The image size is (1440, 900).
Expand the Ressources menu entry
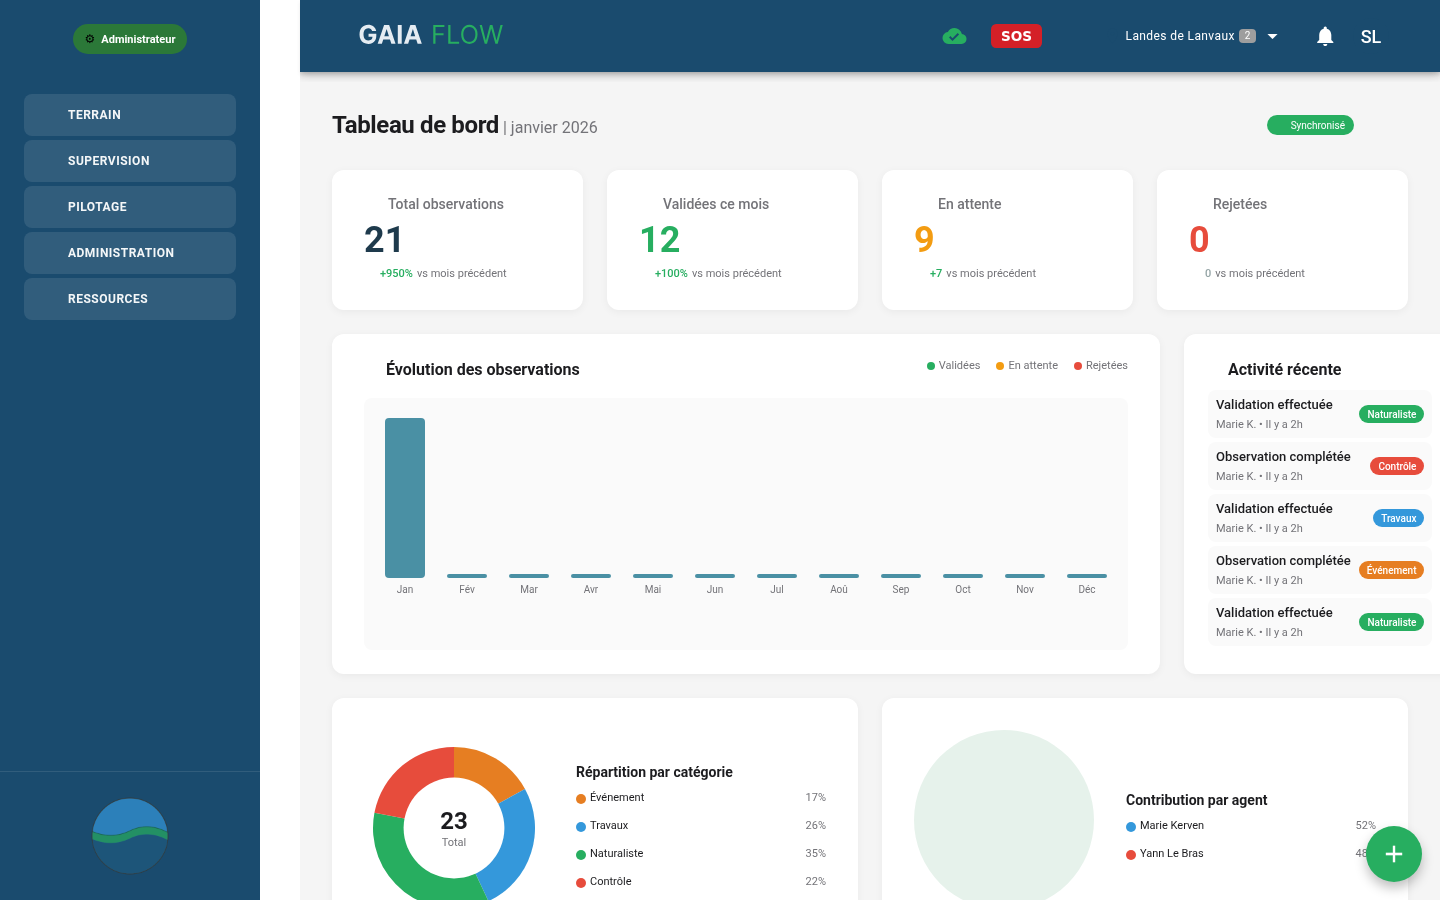pos(129,299)
